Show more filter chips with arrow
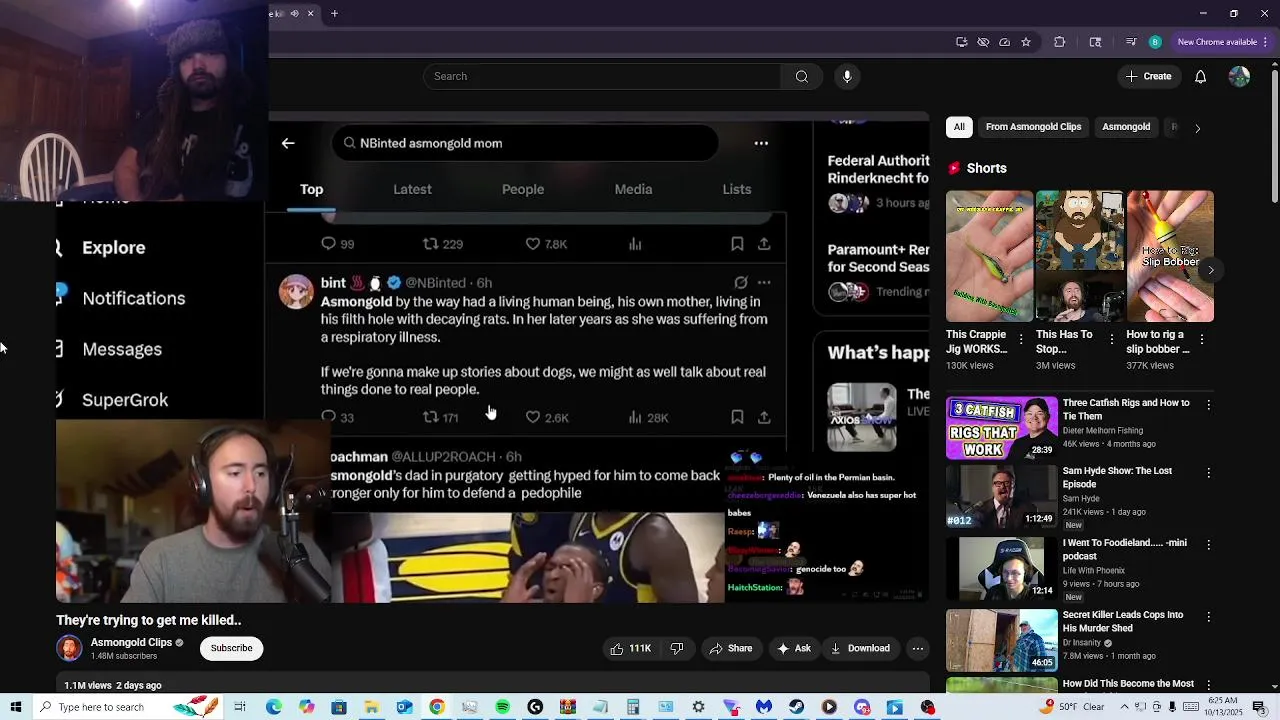 (1197, 128)
